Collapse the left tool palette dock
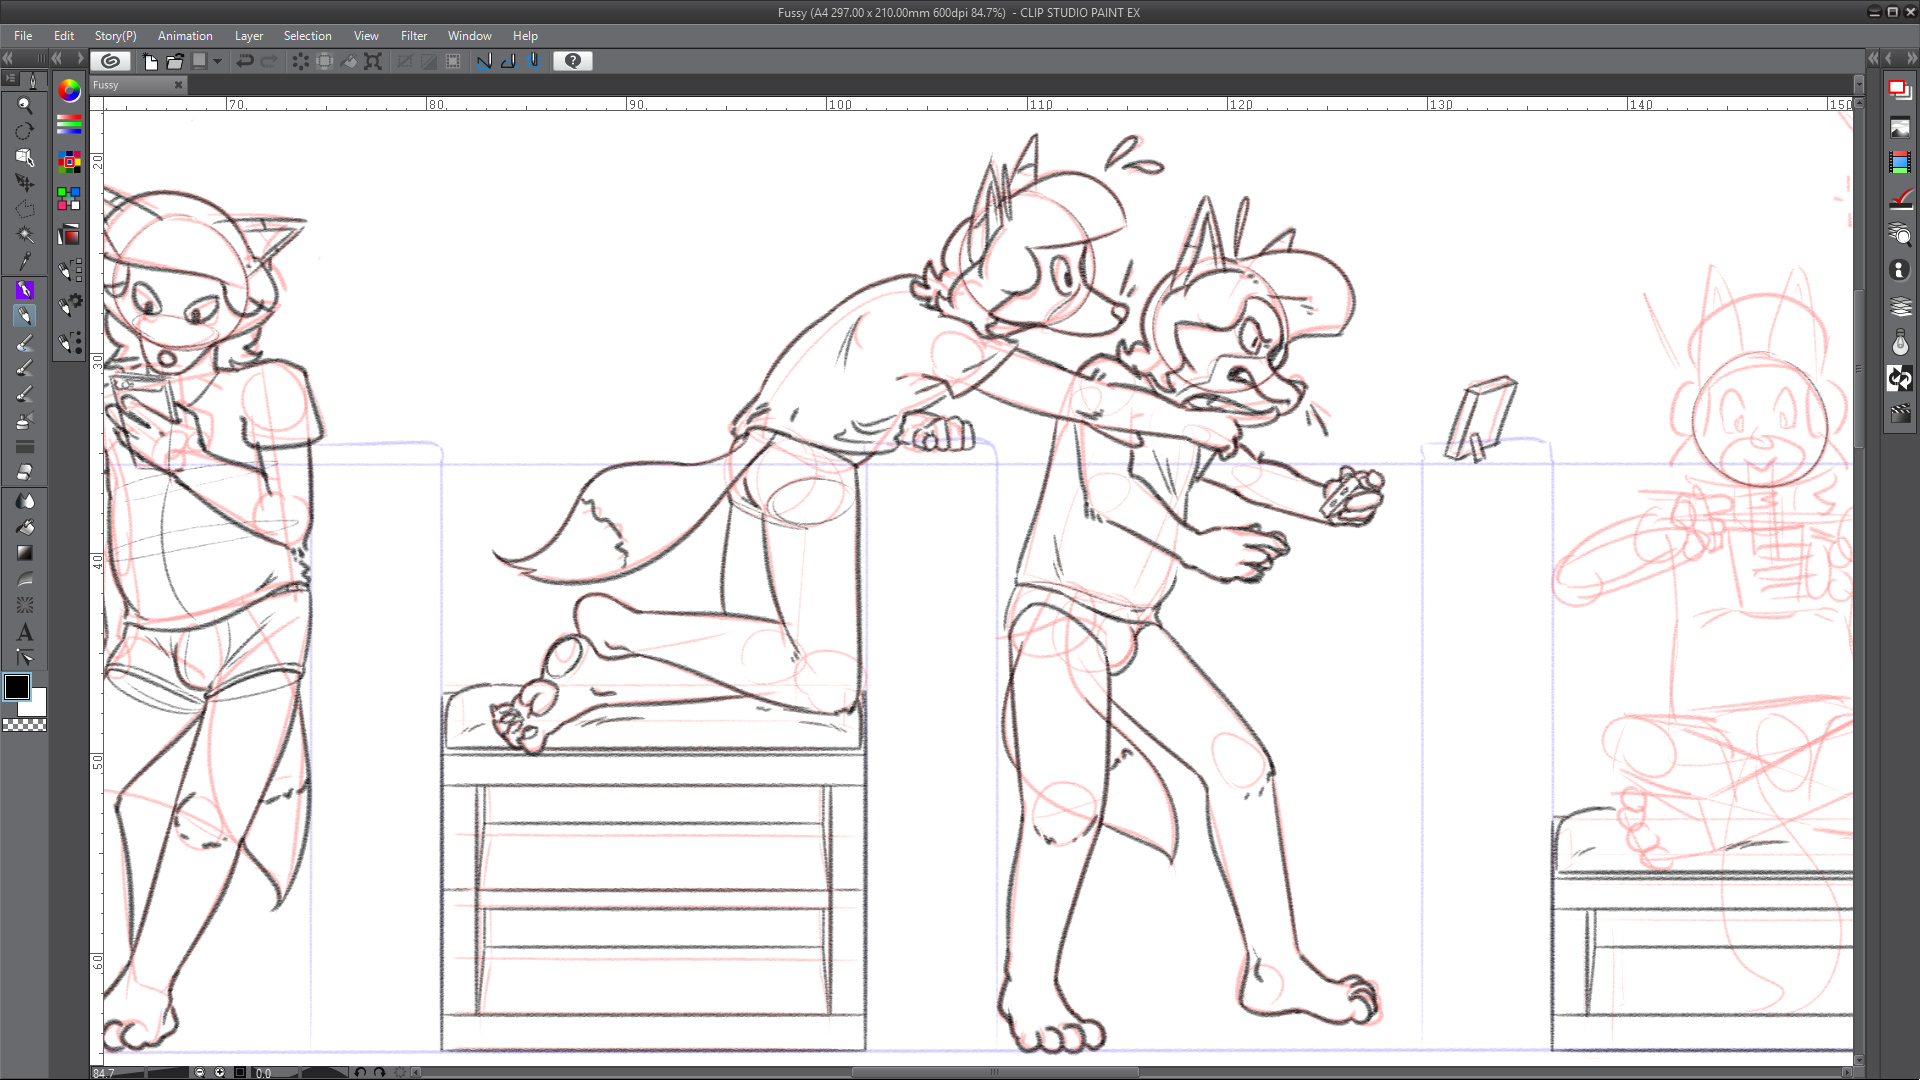 [8, 59]
